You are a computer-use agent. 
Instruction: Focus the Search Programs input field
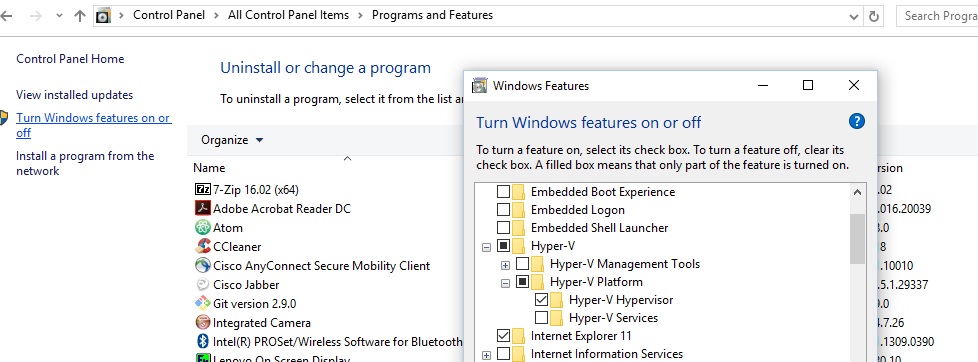(x=937, y=16)
